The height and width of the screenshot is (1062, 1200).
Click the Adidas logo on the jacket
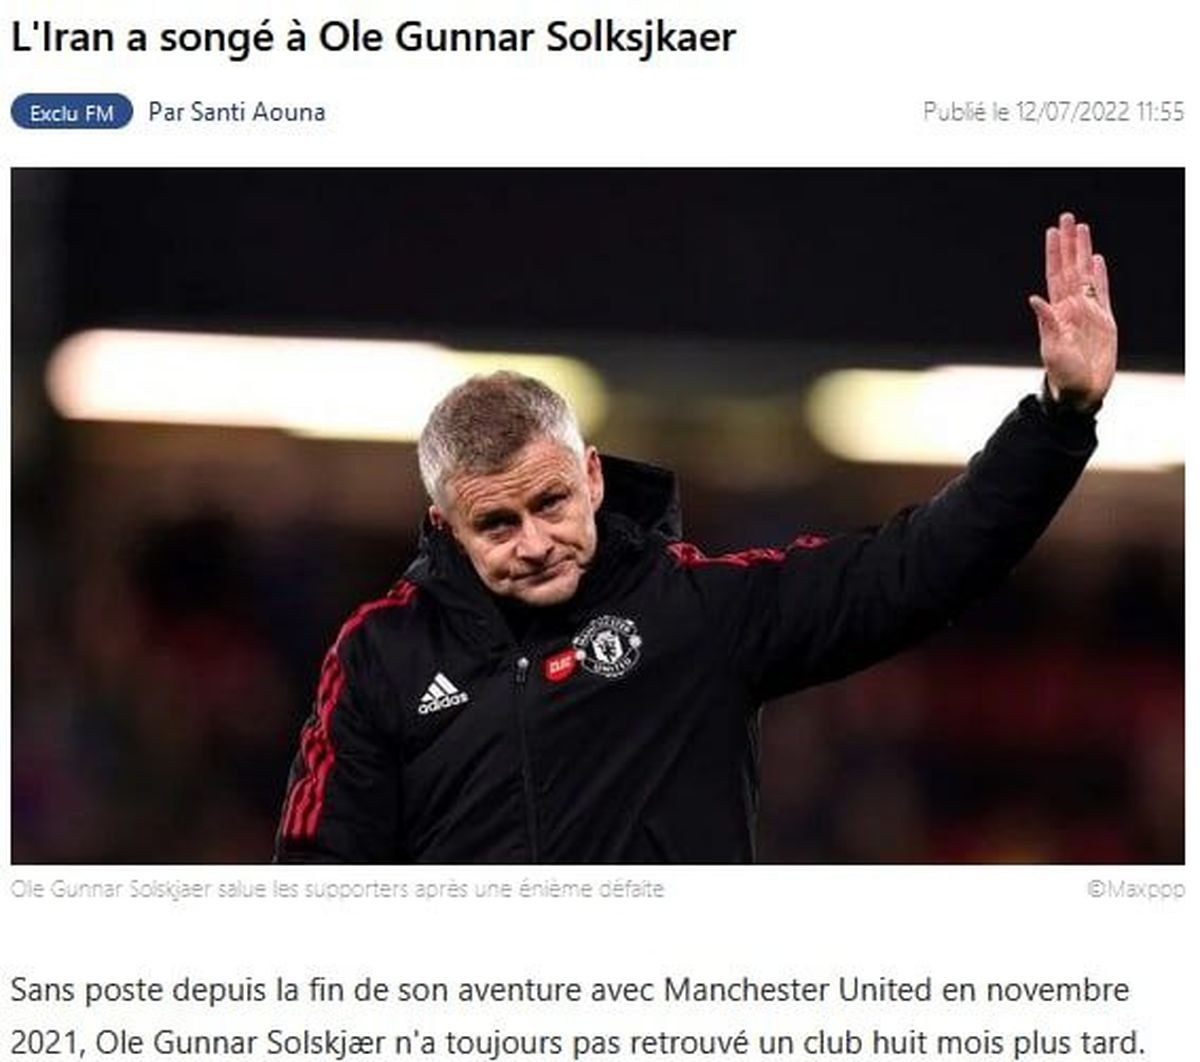[442, 693]
